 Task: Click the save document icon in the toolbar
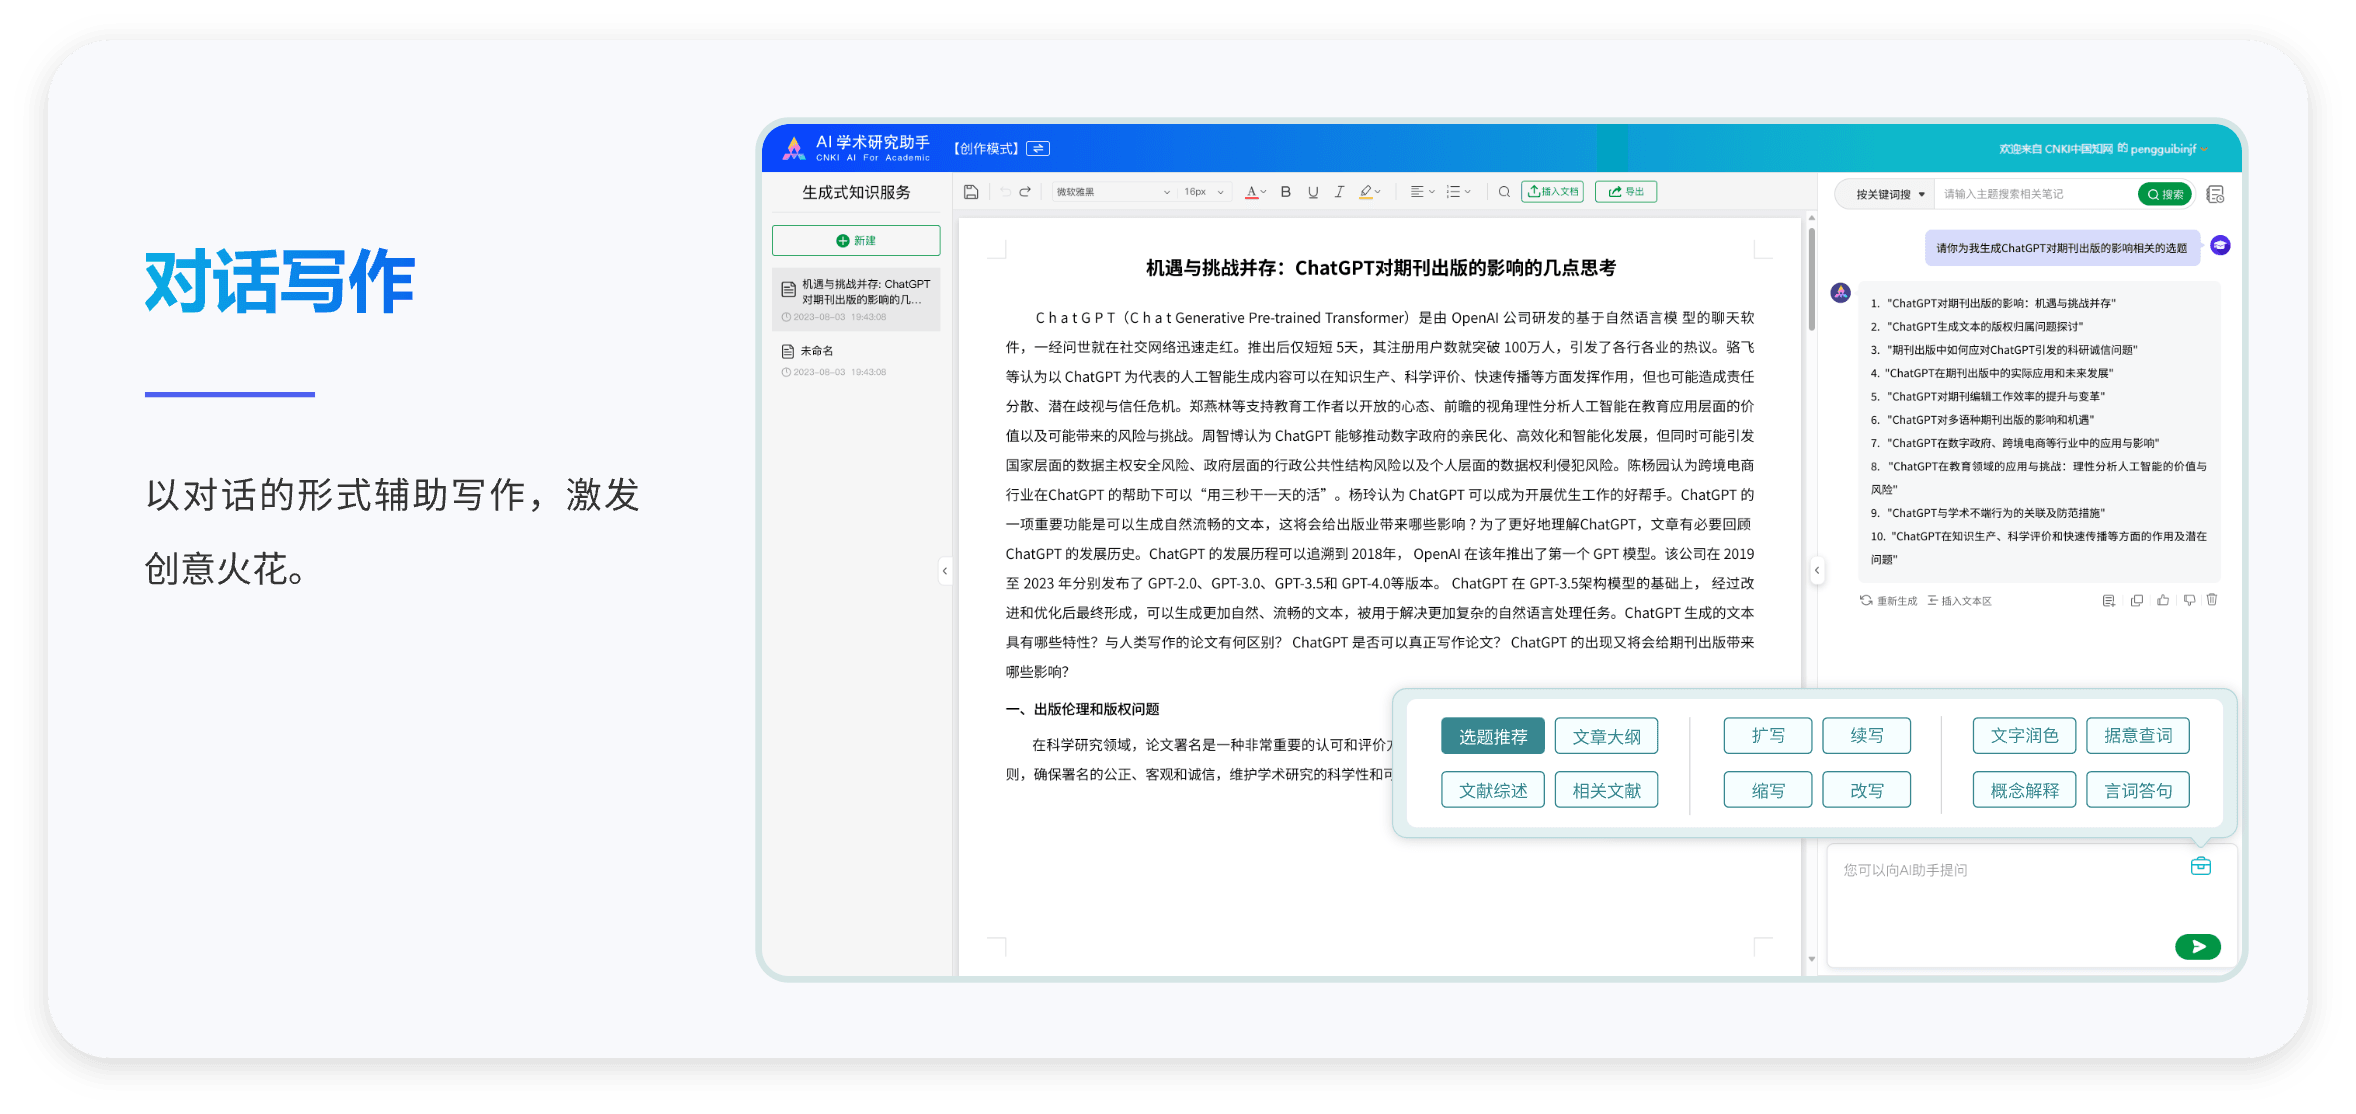[970, 192]
